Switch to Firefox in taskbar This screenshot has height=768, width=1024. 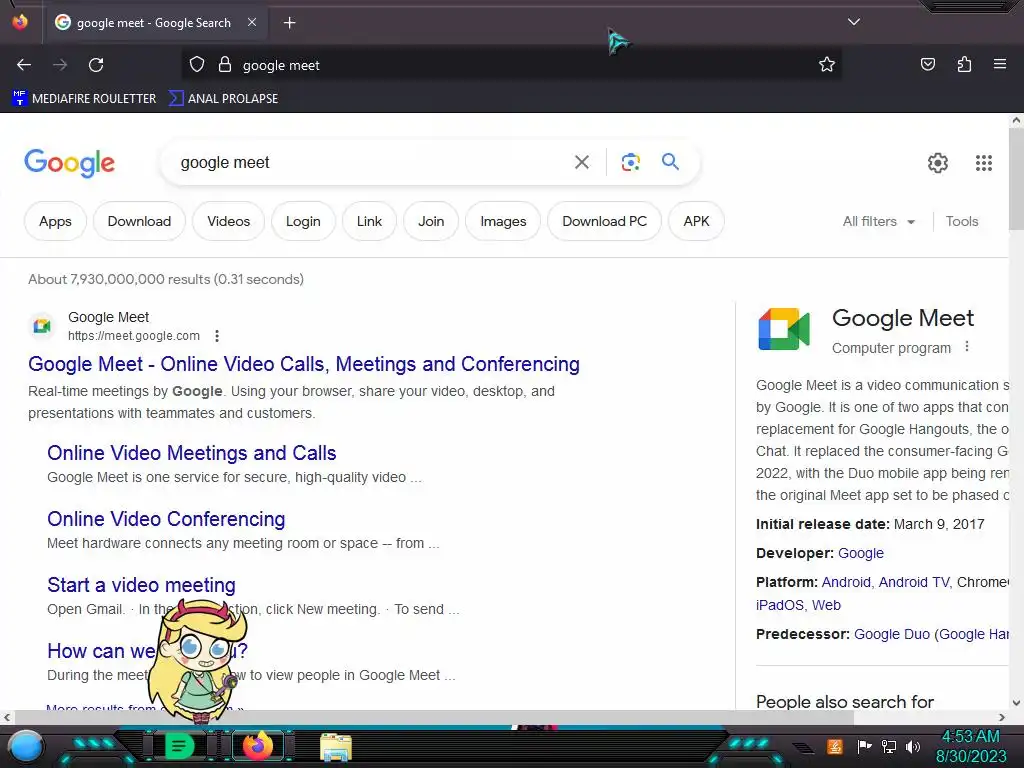[x=257, y=746]
